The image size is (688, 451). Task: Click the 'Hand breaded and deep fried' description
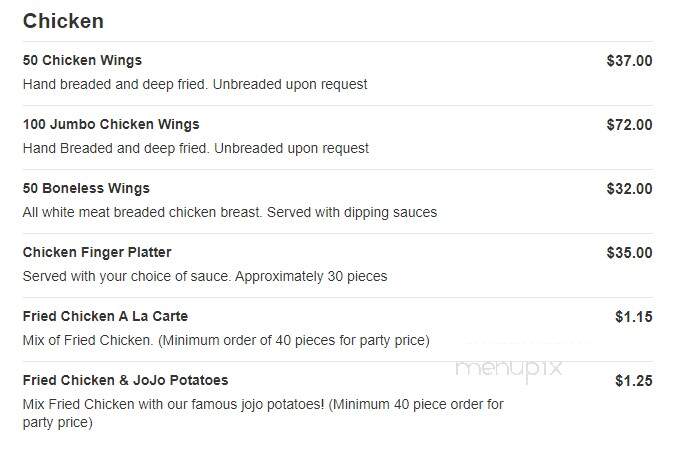click(195, 84)
